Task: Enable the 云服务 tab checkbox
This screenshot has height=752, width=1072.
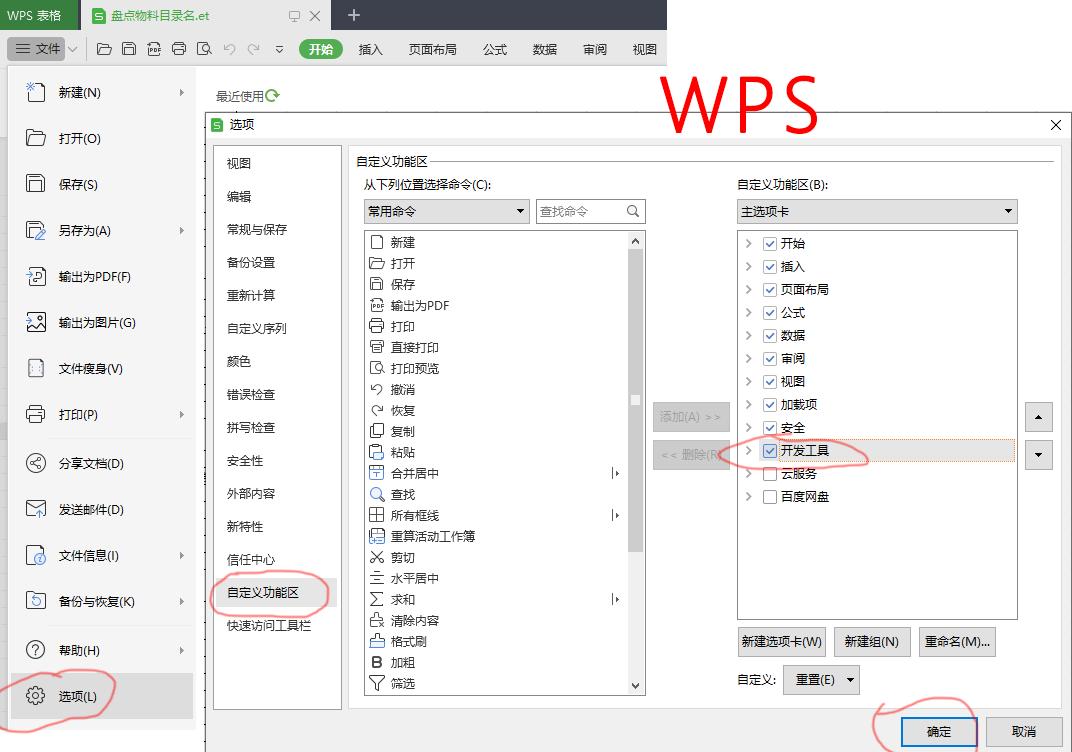Action: (x=769, y=473)
